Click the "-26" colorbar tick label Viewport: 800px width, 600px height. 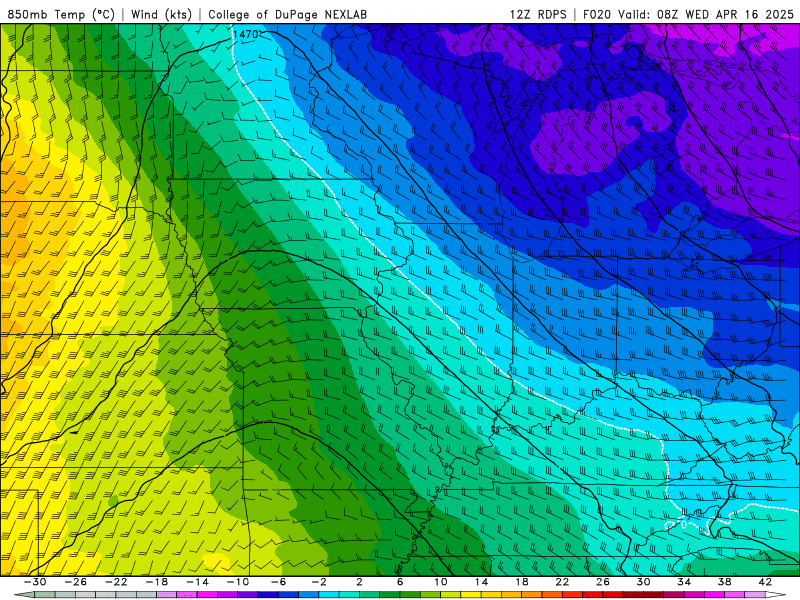(76, 582)
